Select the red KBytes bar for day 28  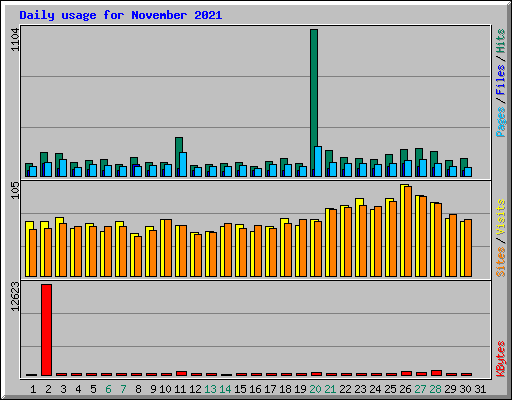[x=436, y=373]
